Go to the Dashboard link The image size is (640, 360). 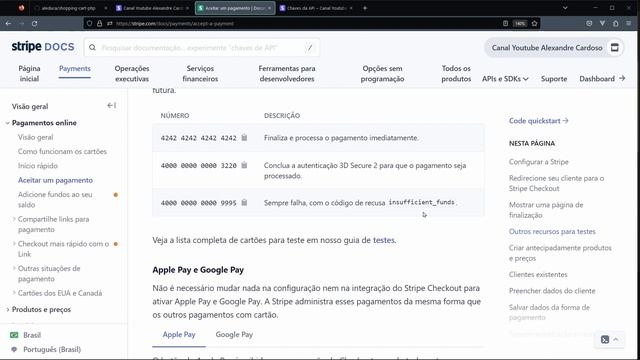click(602, 79)
